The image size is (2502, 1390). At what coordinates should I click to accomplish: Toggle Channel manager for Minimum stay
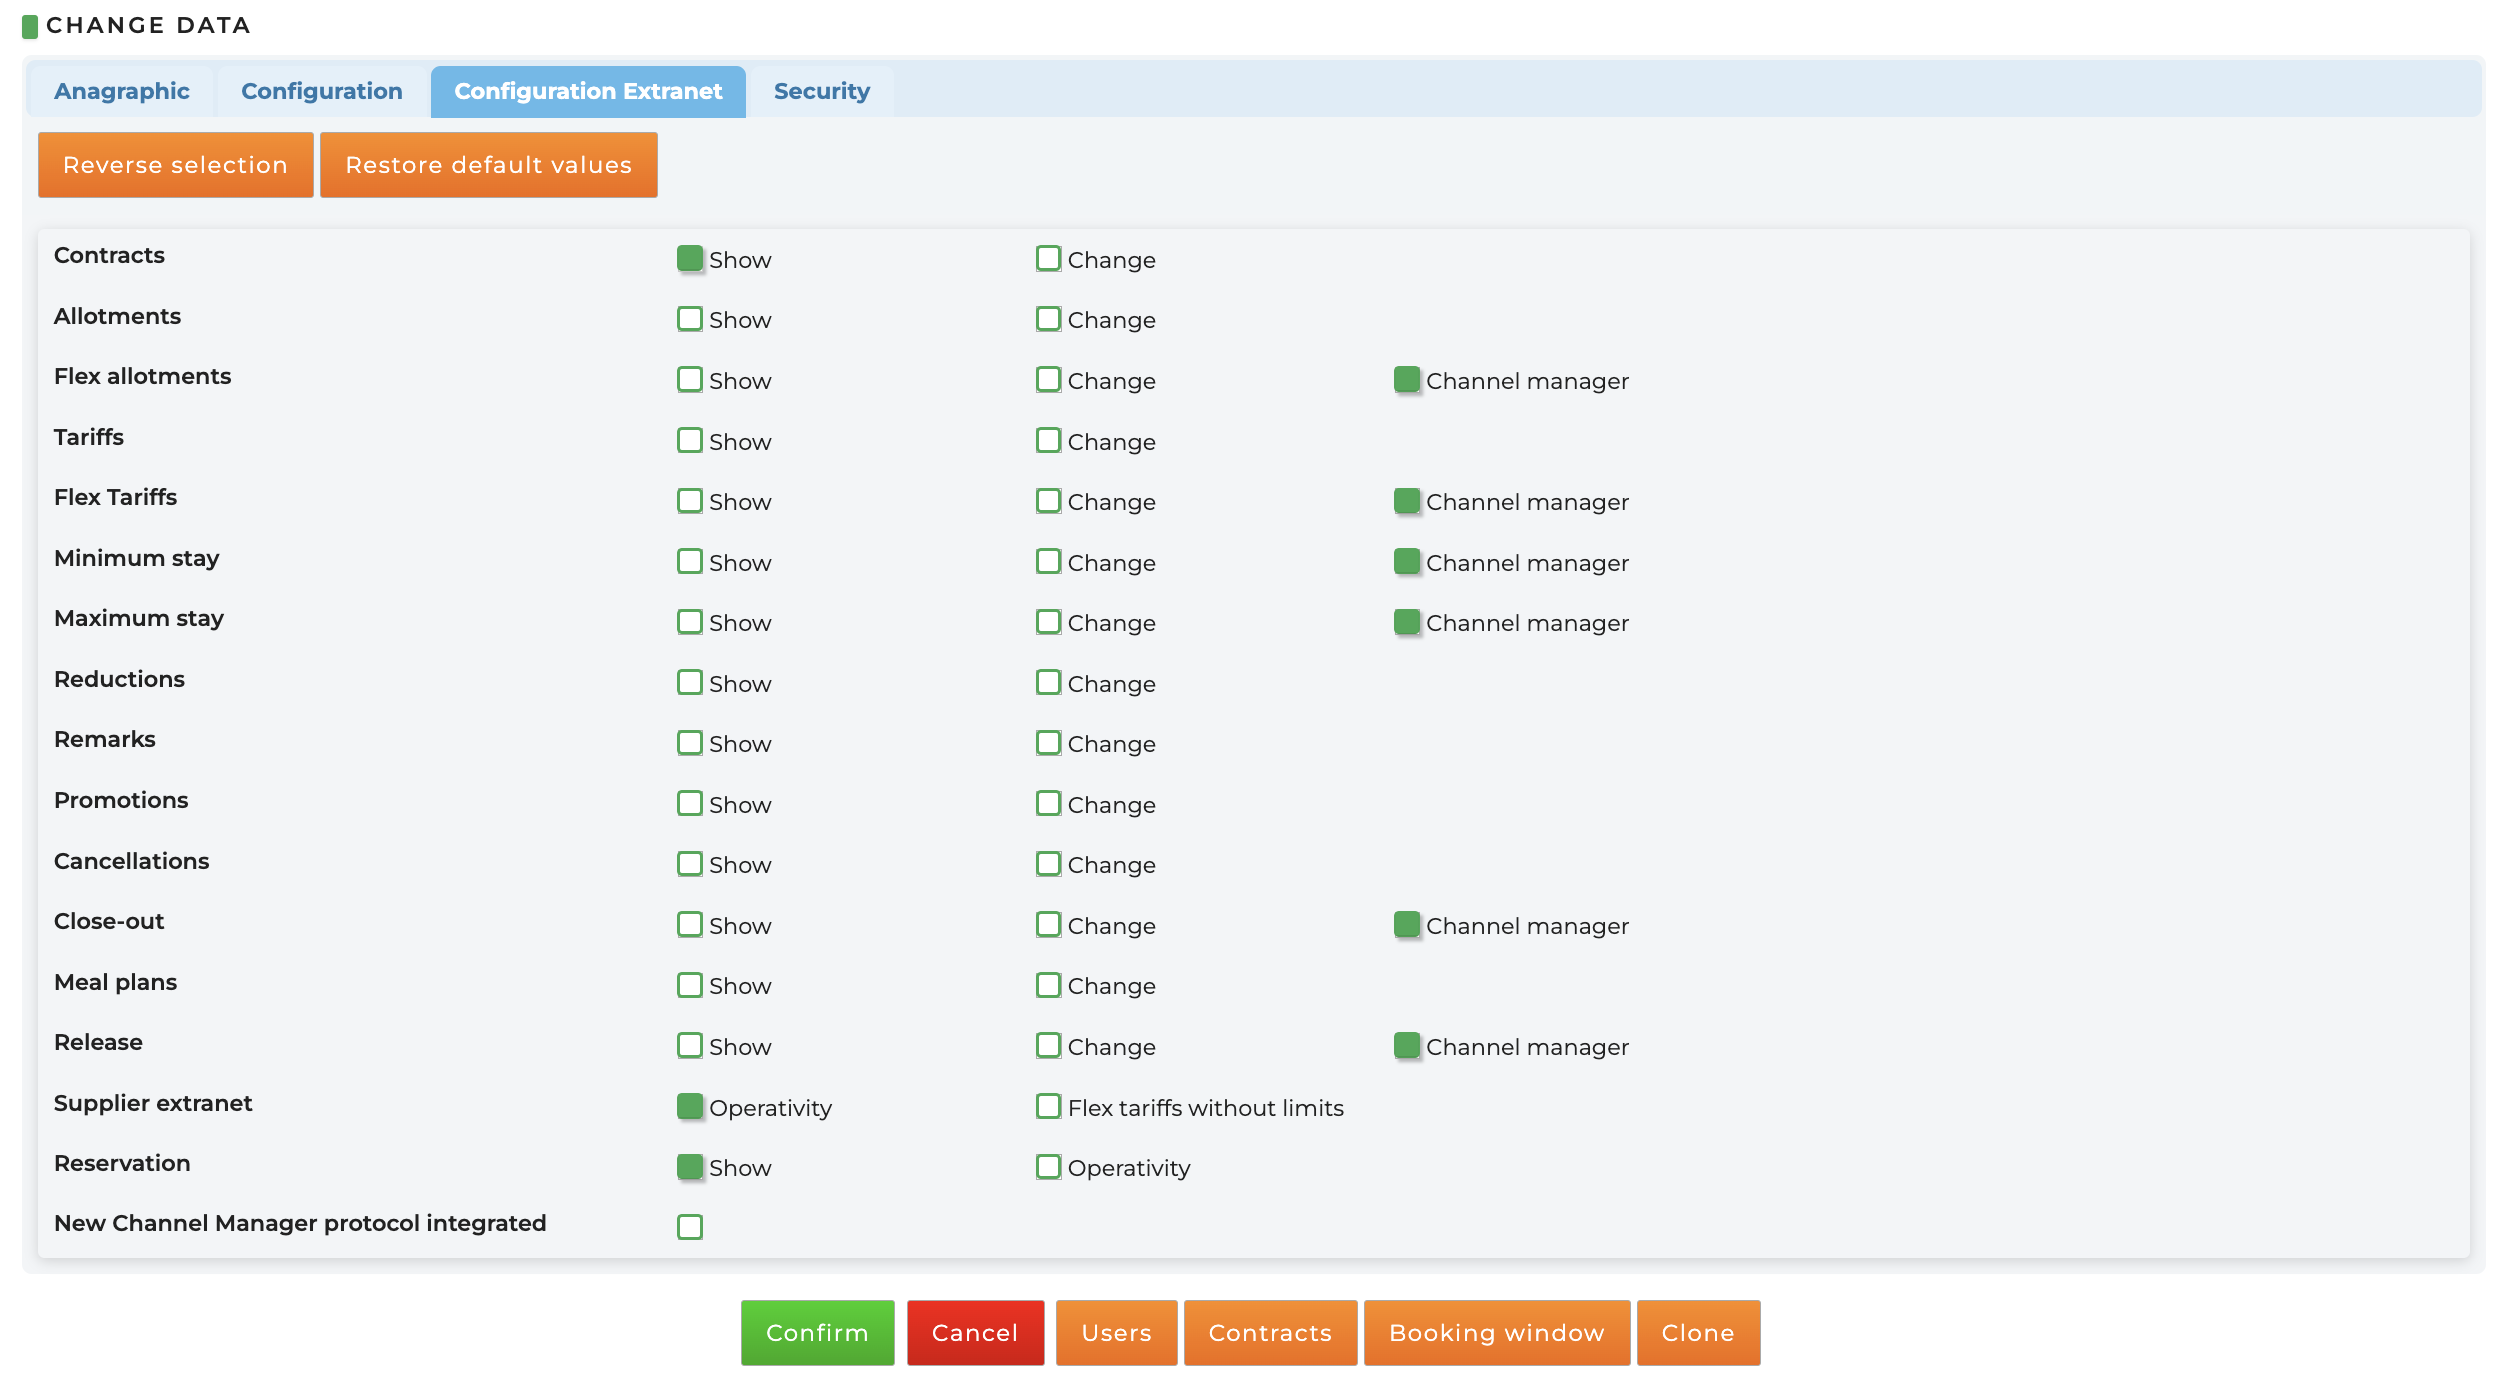point(1407,560)
